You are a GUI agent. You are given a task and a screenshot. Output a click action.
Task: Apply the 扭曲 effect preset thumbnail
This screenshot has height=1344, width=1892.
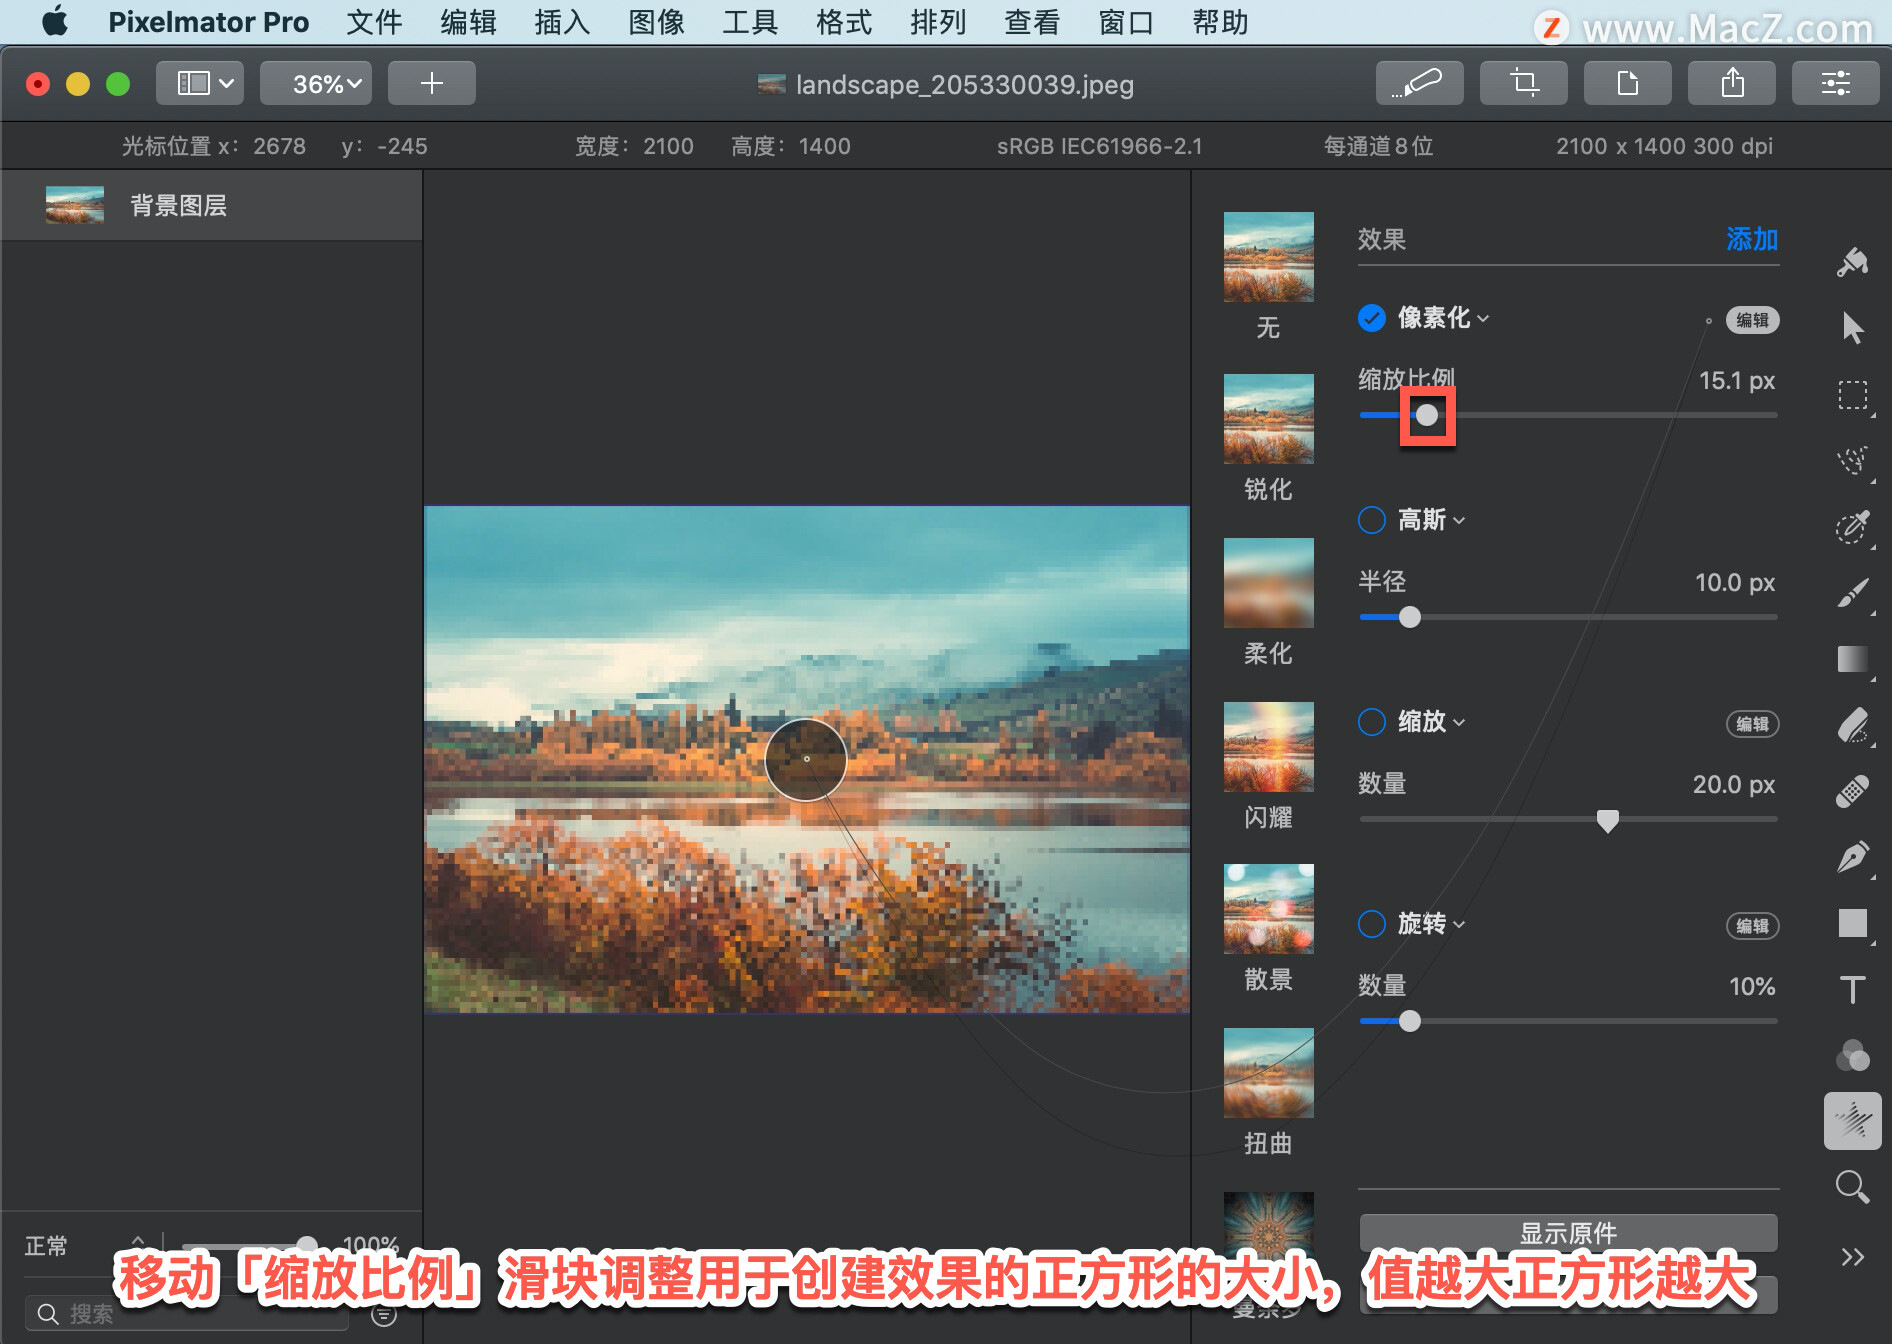[x=1268, y=1073]
